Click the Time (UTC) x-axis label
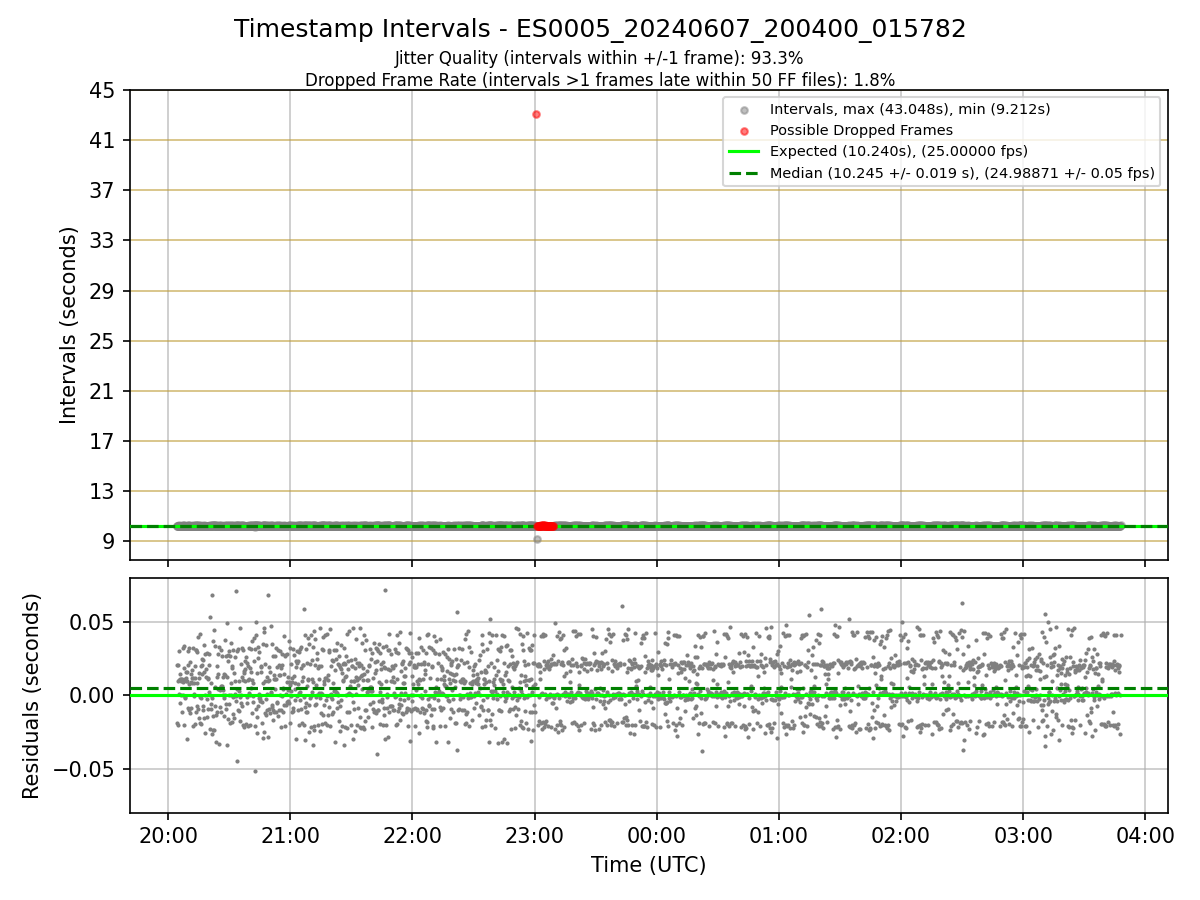This screenshot has width=1200, height=900. tap(648, 865)
